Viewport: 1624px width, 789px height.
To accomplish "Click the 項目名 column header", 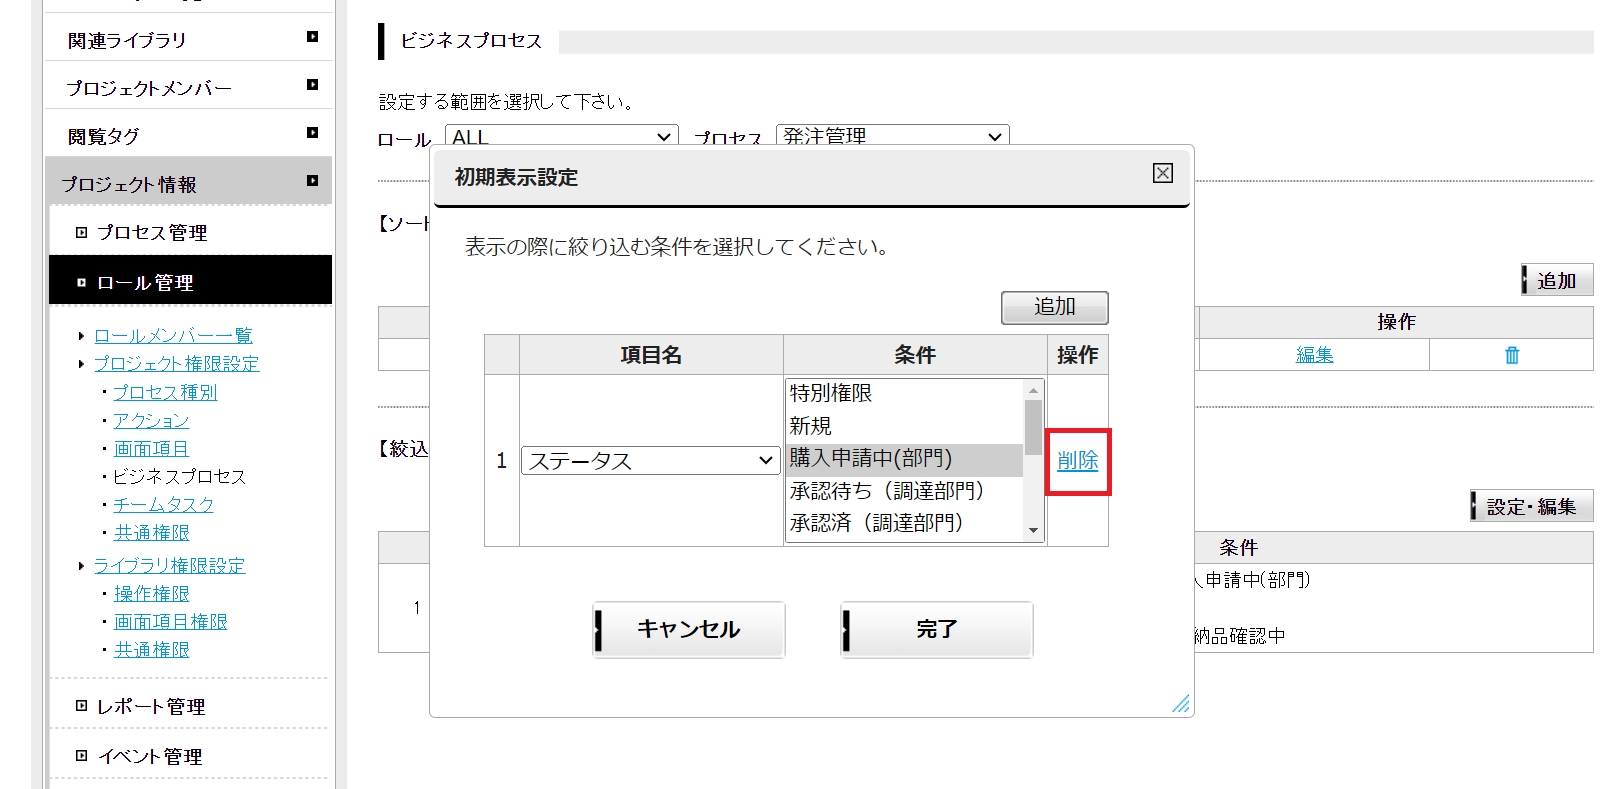I will 651,355.
